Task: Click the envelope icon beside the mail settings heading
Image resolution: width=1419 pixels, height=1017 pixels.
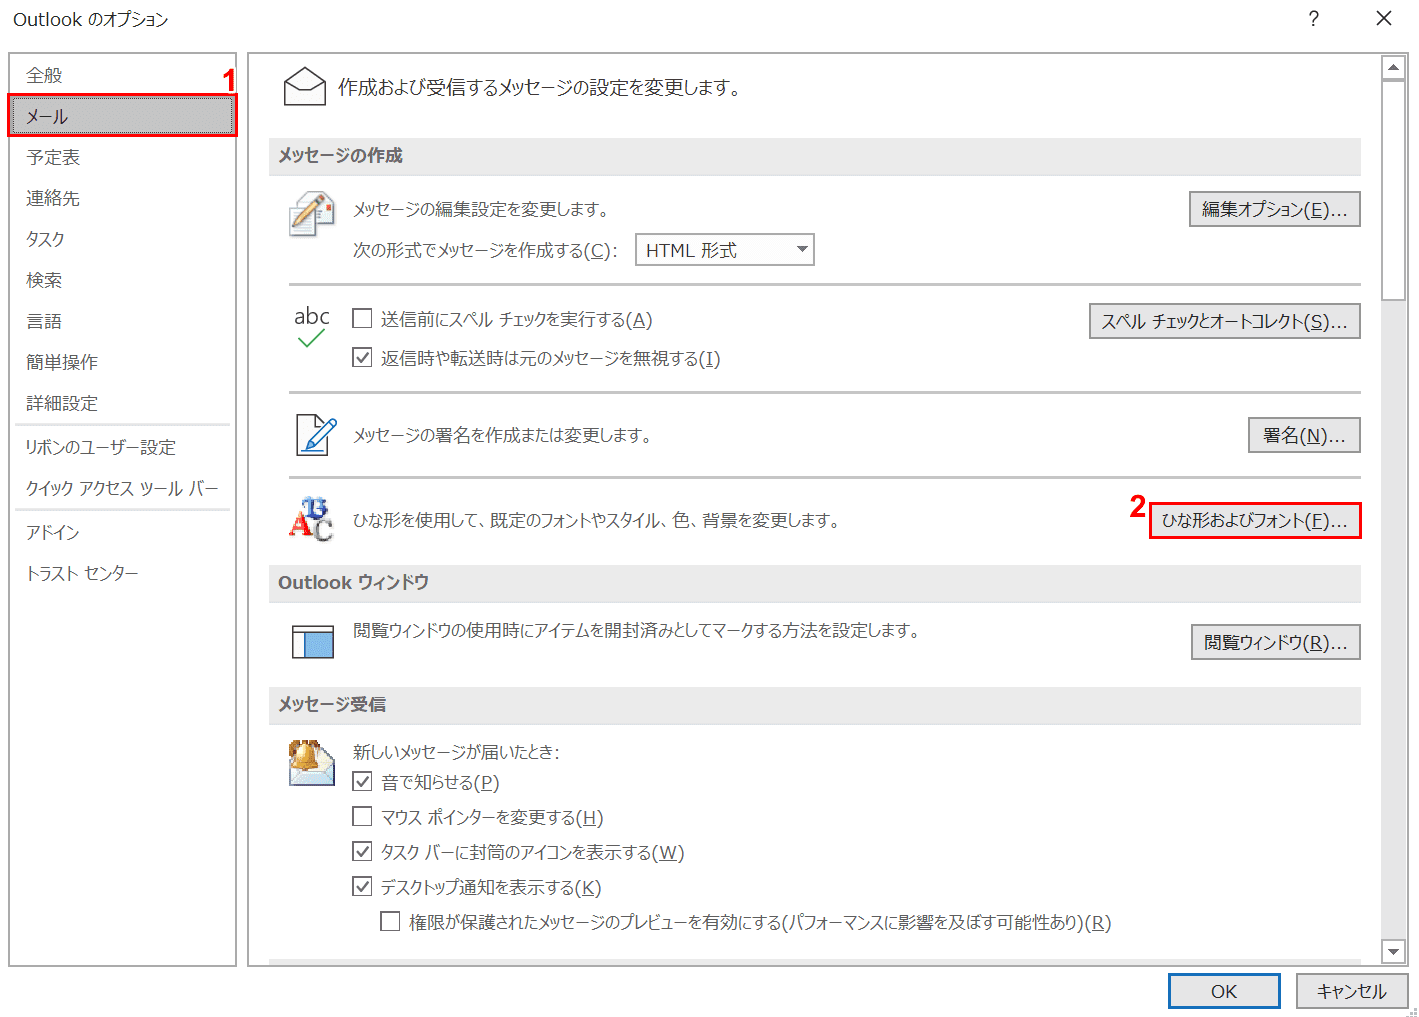Action: click(x=305, y=87)
